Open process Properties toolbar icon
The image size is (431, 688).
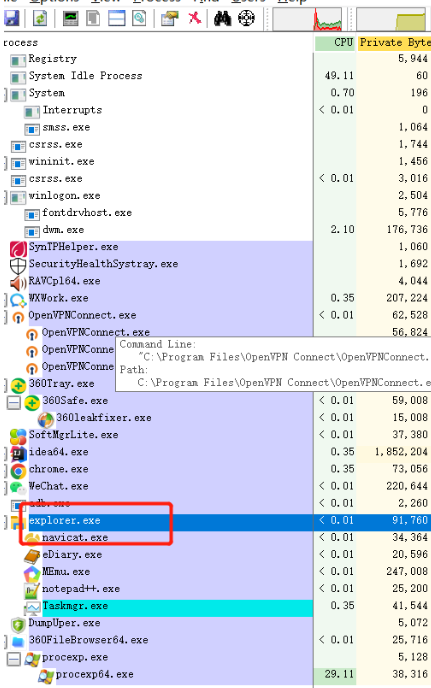tap(169, 18)
